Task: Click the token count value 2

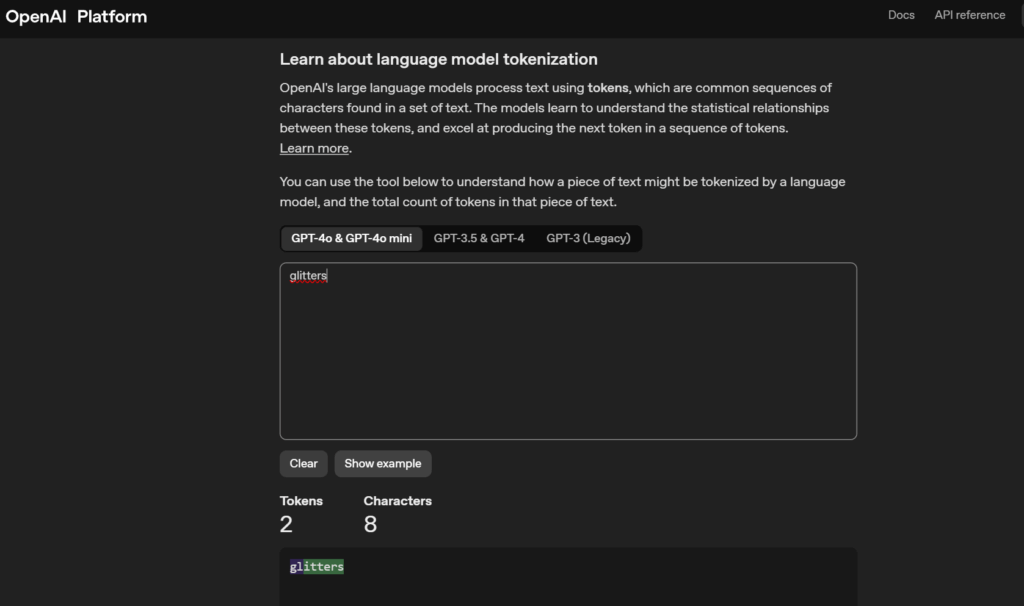Action: (x=286, y=524)
